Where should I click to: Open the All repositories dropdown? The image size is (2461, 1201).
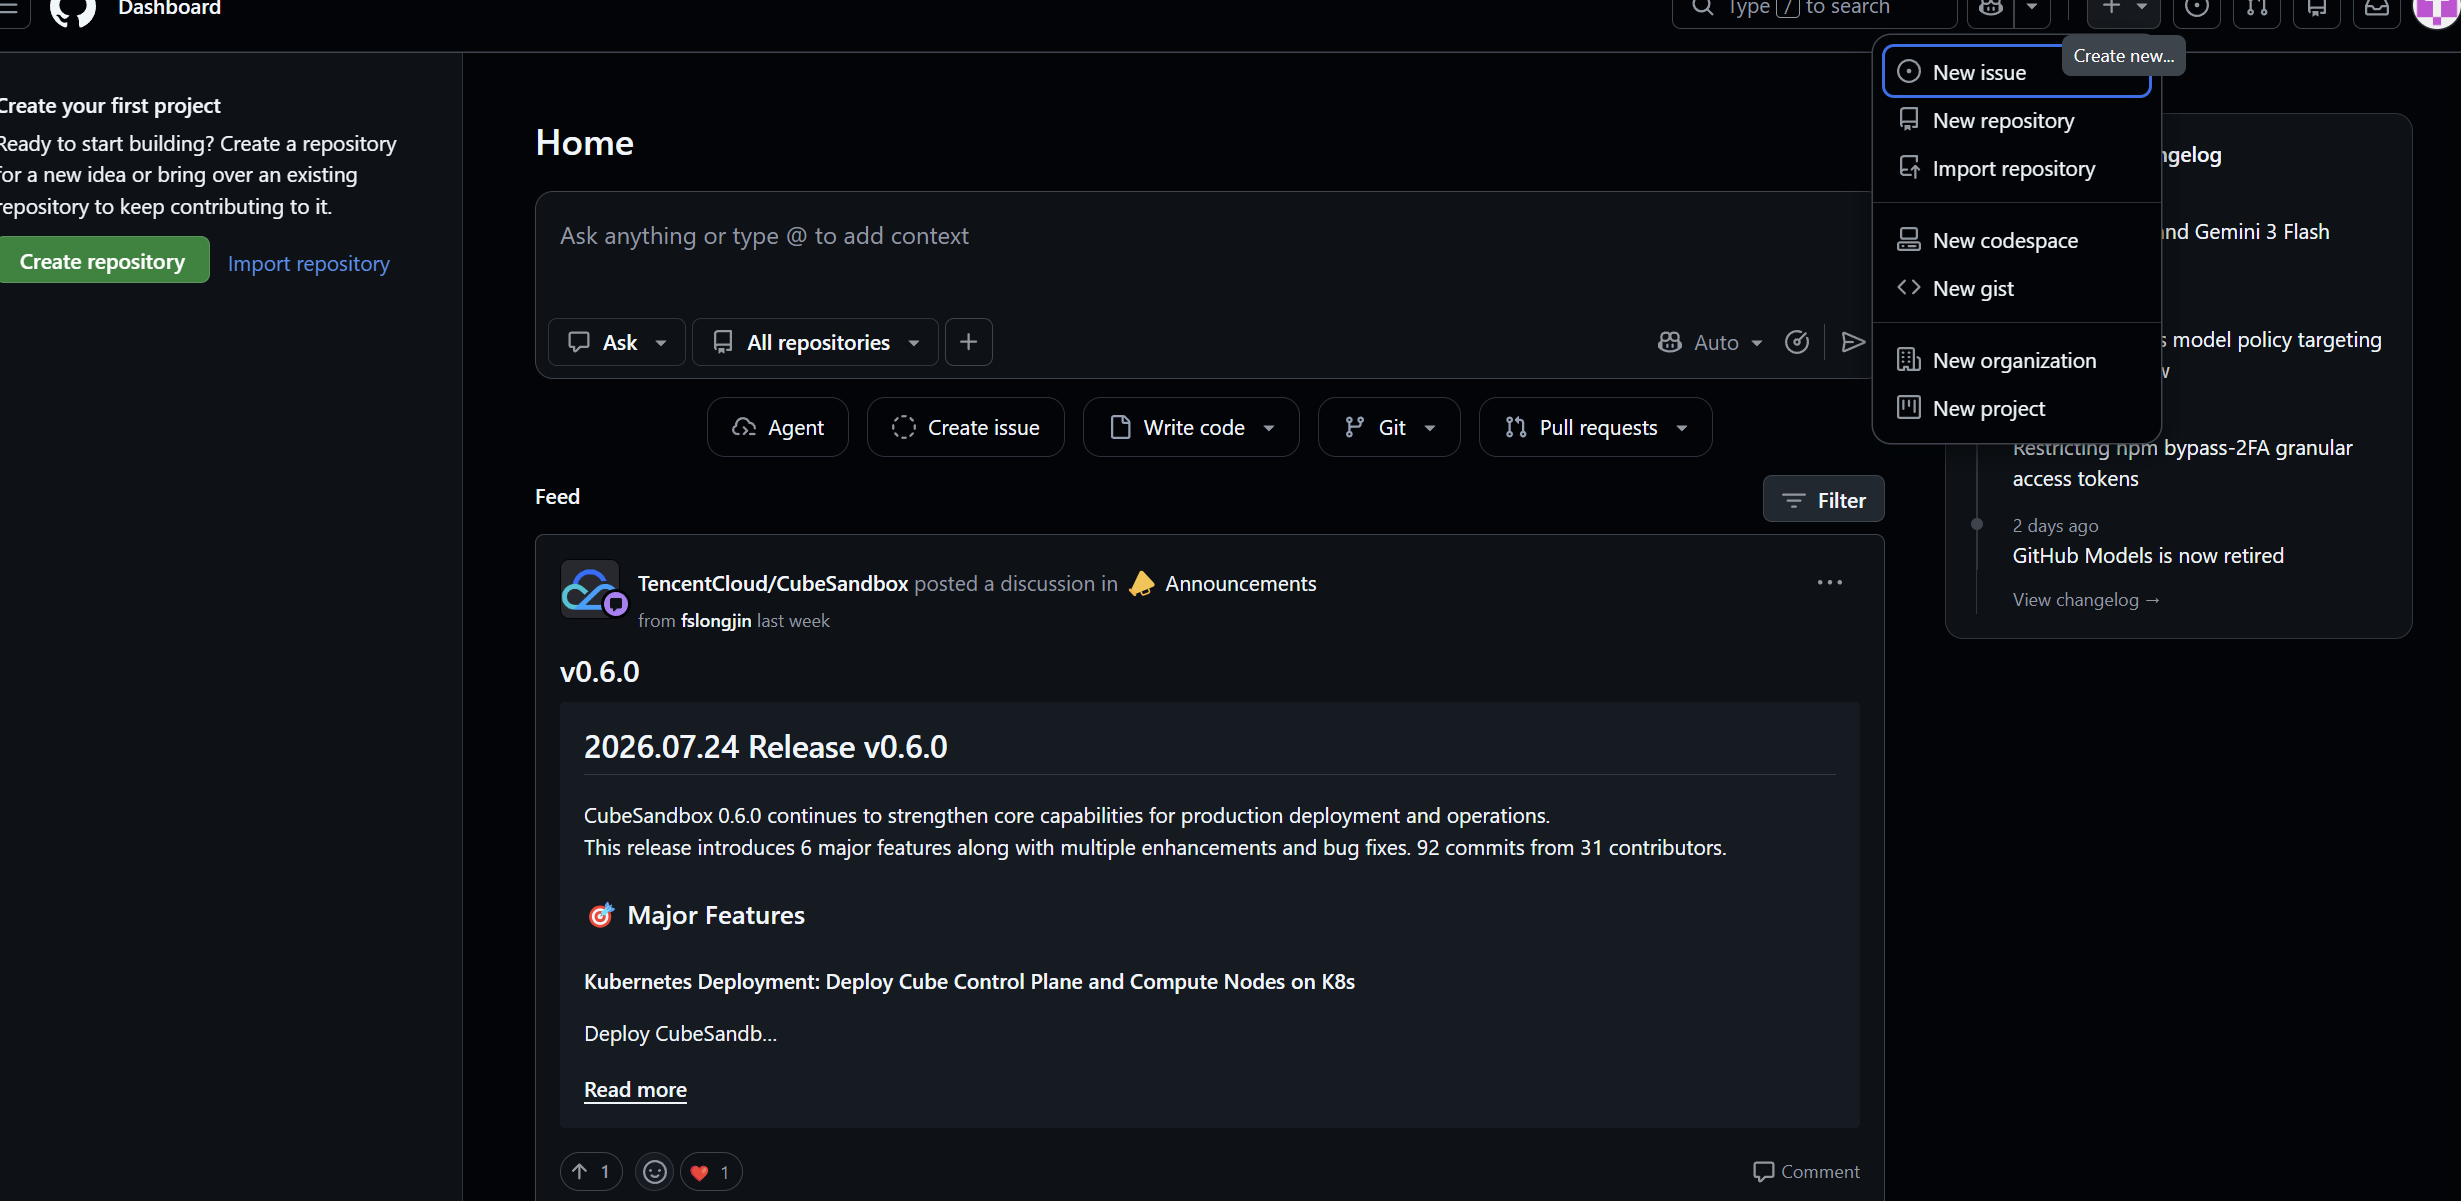point(816,342)
